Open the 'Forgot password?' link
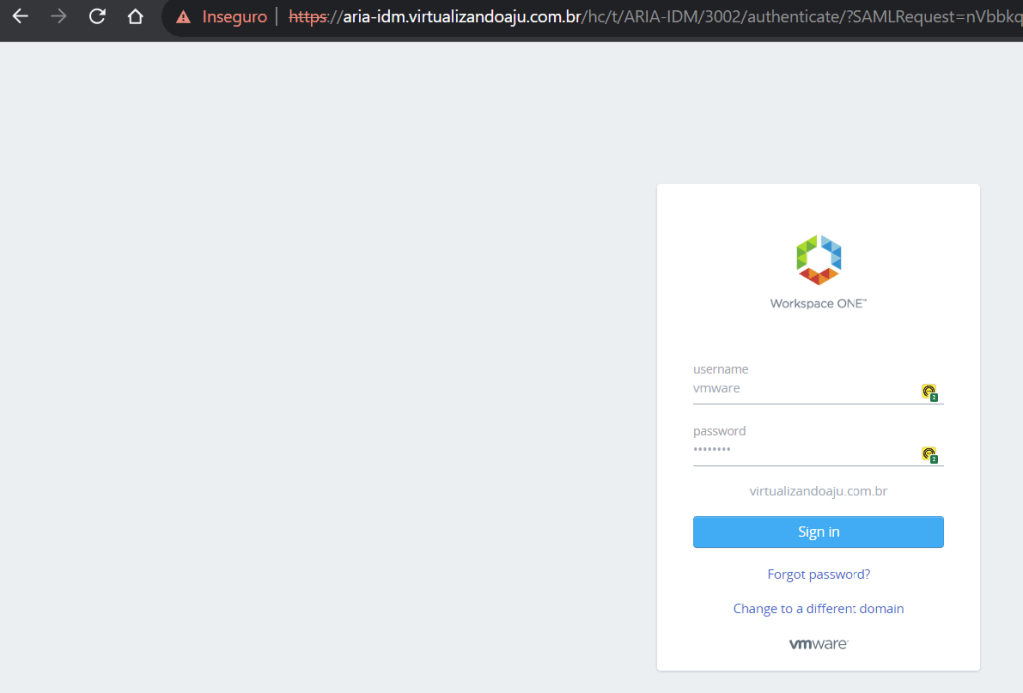Image resolution: width=1023 pixels, height=693 pixels. (x=818, y=574)
